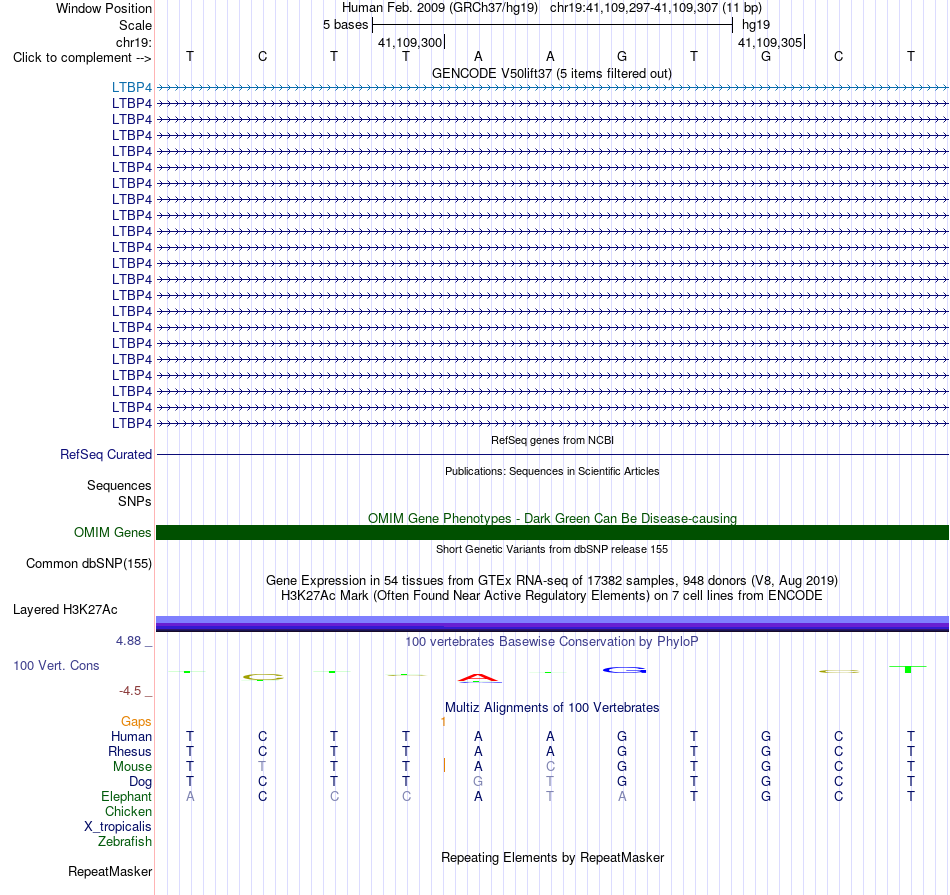Click the blue G conservation logo glyph
This screenshot has width=950, height=895.
pos(624,670)
